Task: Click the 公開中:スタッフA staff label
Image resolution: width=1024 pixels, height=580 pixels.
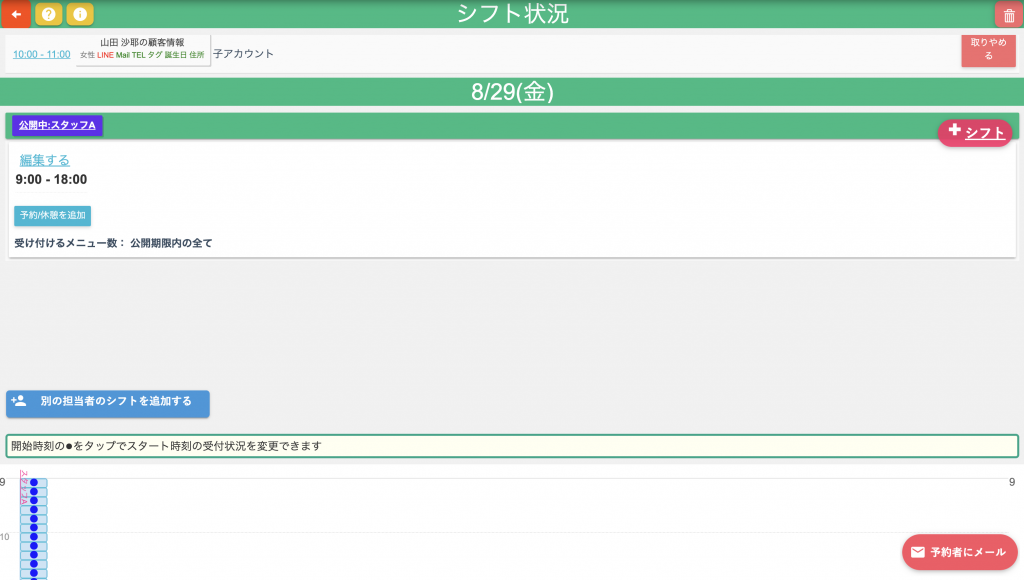Action: (57, 125)
